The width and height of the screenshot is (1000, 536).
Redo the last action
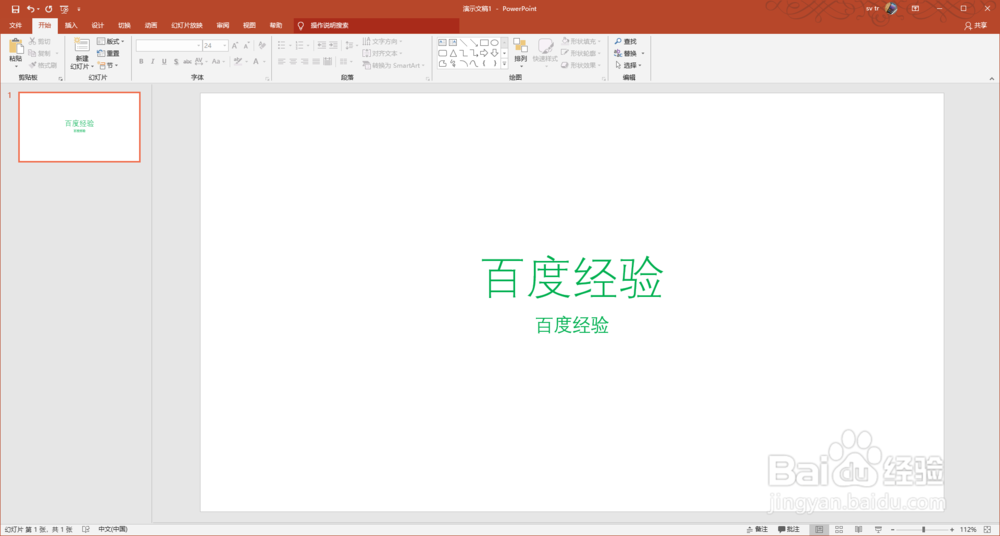point(48,9)
